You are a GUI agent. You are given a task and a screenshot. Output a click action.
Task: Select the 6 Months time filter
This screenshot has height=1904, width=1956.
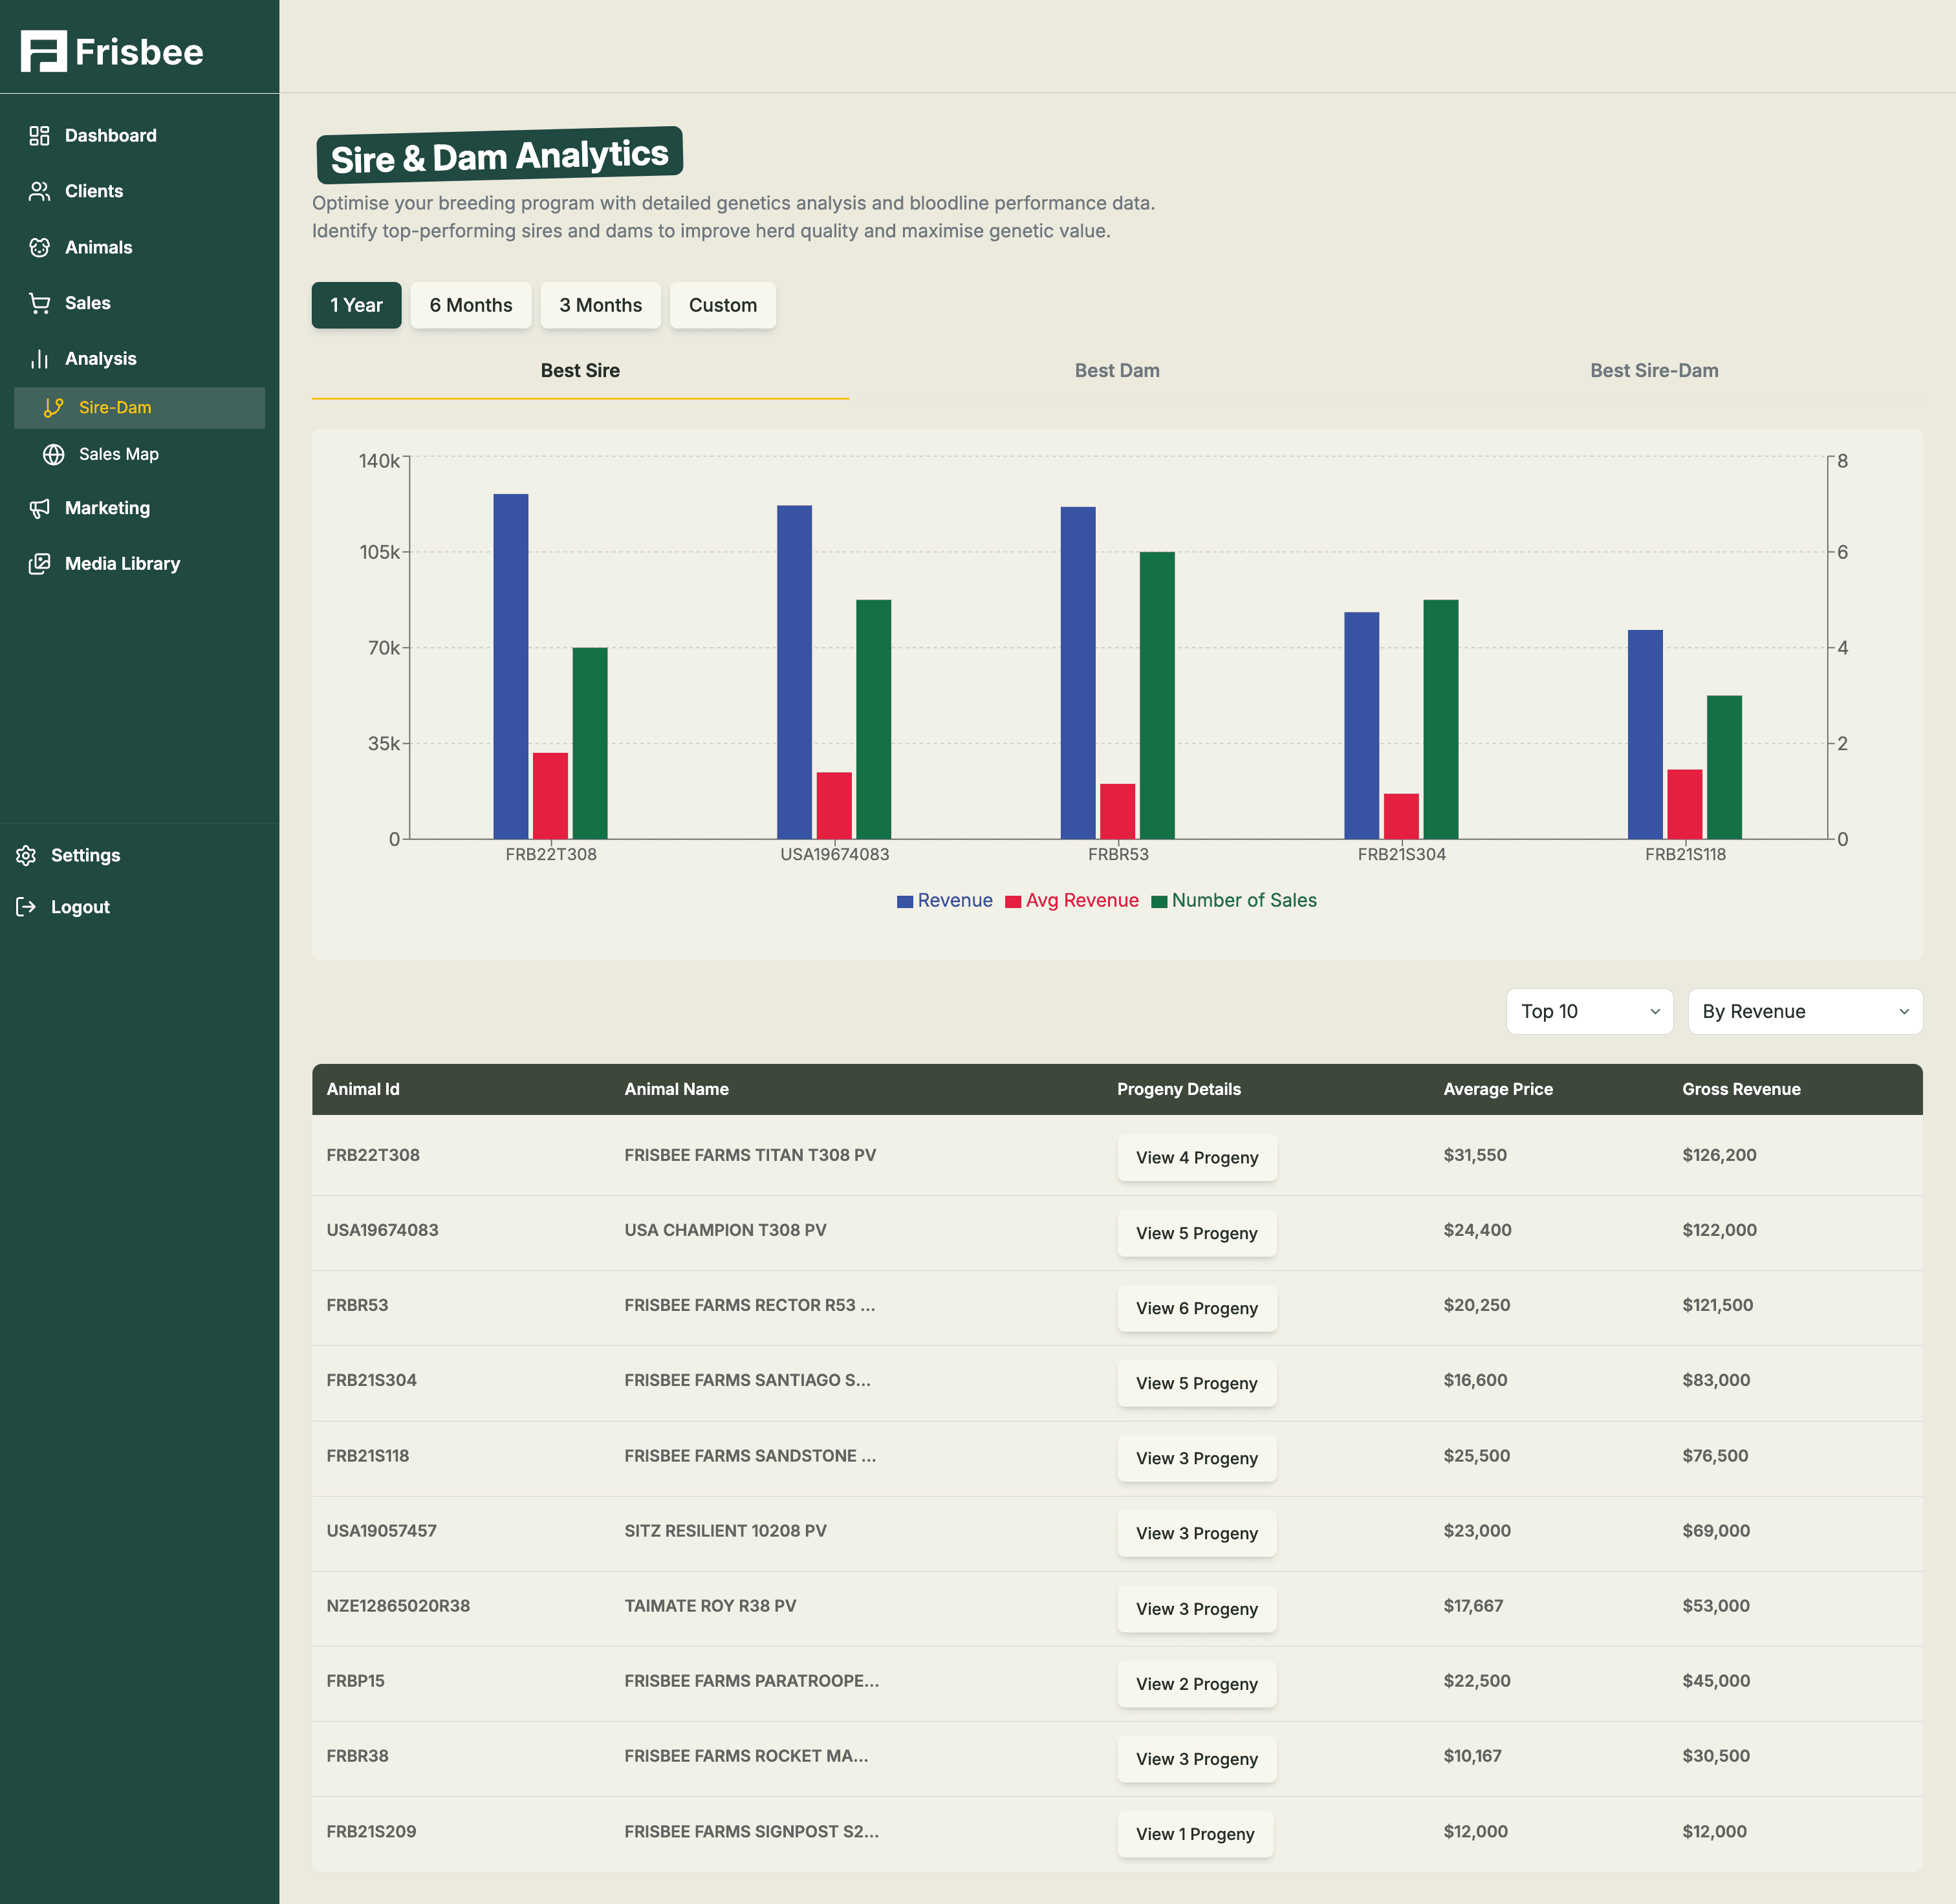[470, 305]
